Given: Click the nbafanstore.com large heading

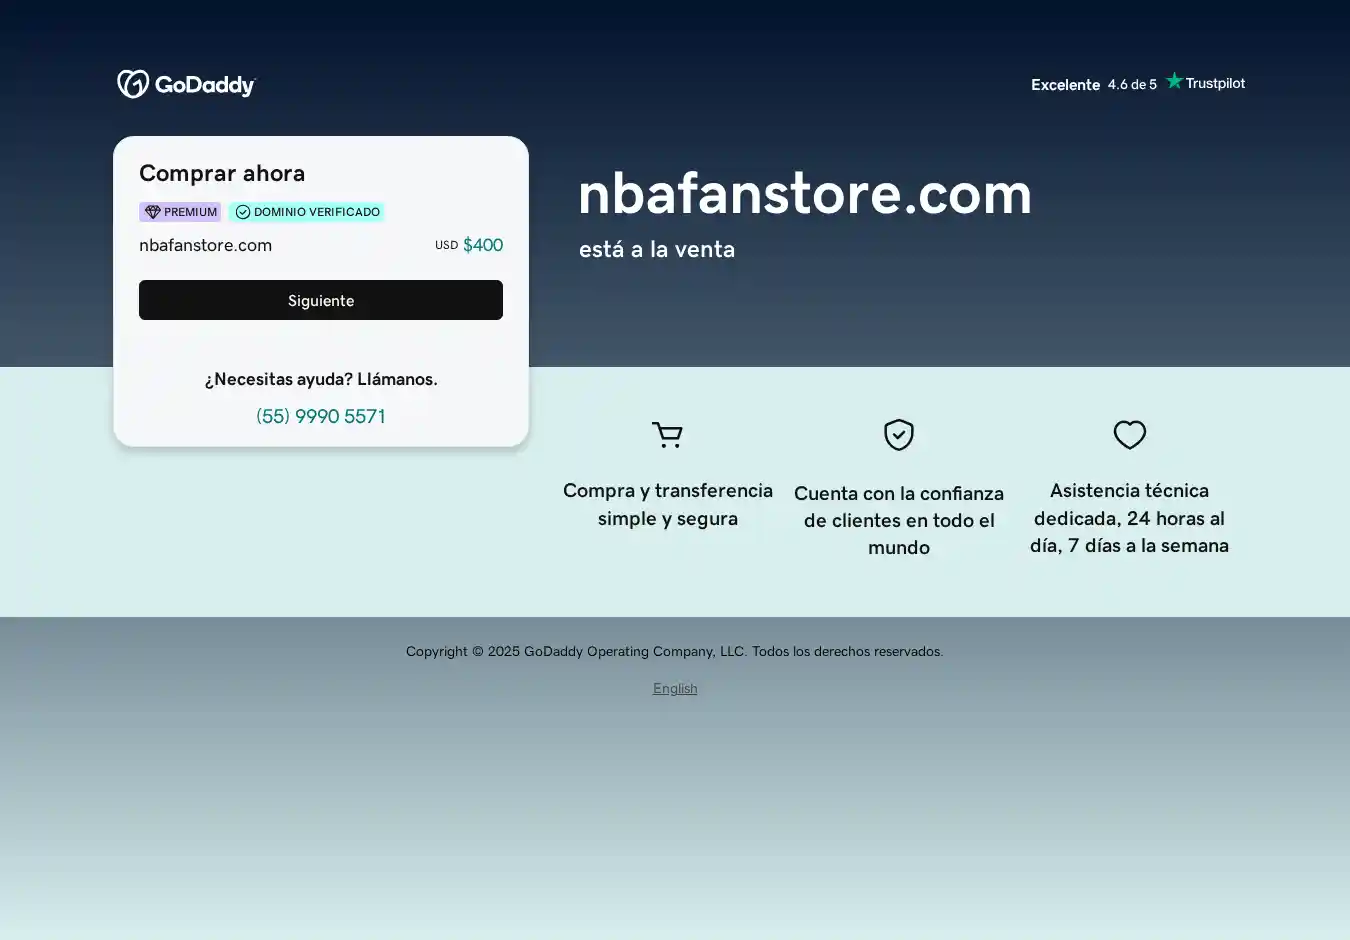Looking at the screenshot, I should pos(804,193).
